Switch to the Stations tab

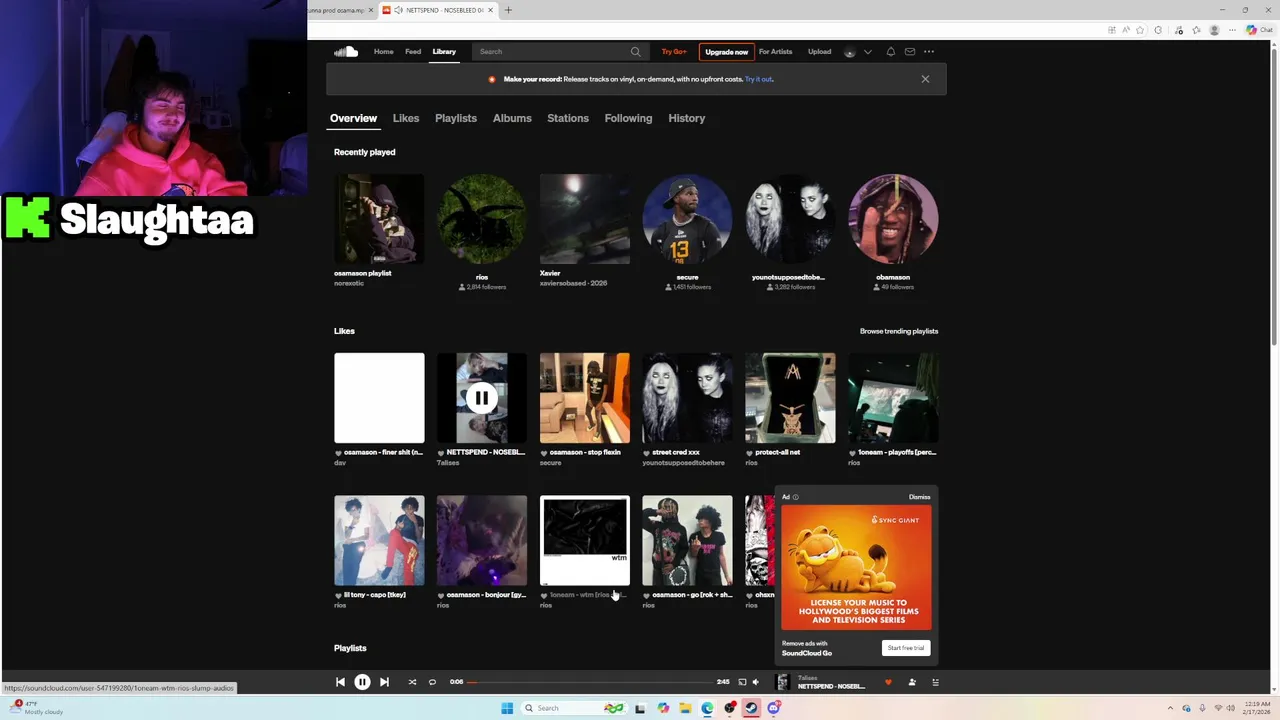click(x=568, y=118)
